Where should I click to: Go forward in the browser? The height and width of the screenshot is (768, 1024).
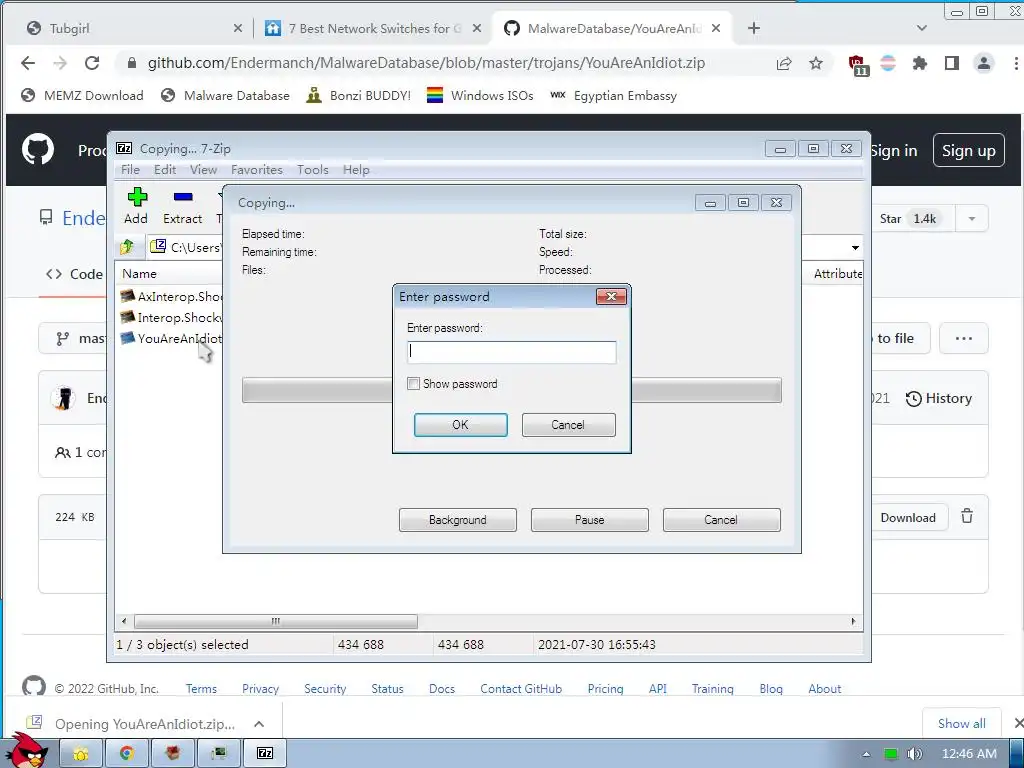click(x=60, y=63)
